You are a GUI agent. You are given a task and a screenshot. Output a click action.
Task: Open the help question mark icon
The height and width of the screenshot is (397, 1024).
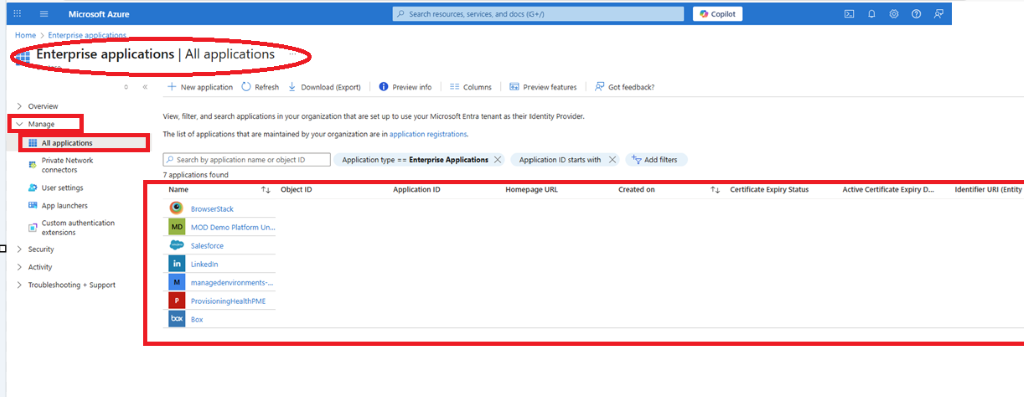click(916, 14)
